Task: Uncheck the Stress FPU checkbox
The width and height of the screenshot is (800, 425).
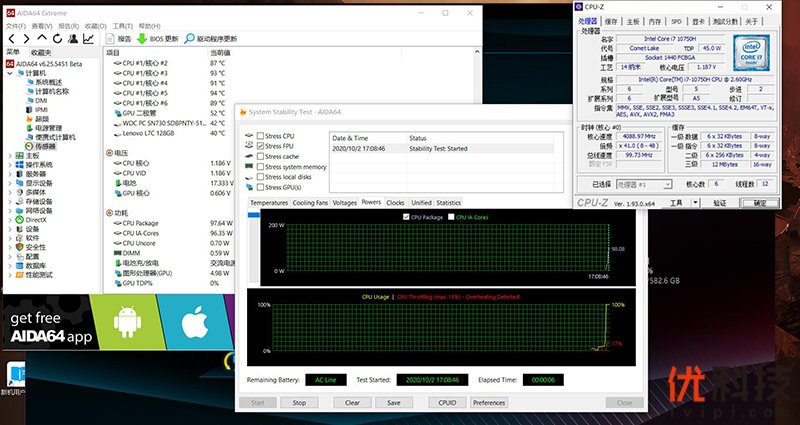Action: coord(261,146)
